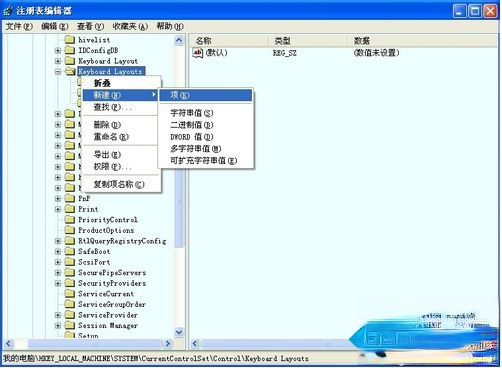Select 新建(N) in the context menu

[122, 95]
